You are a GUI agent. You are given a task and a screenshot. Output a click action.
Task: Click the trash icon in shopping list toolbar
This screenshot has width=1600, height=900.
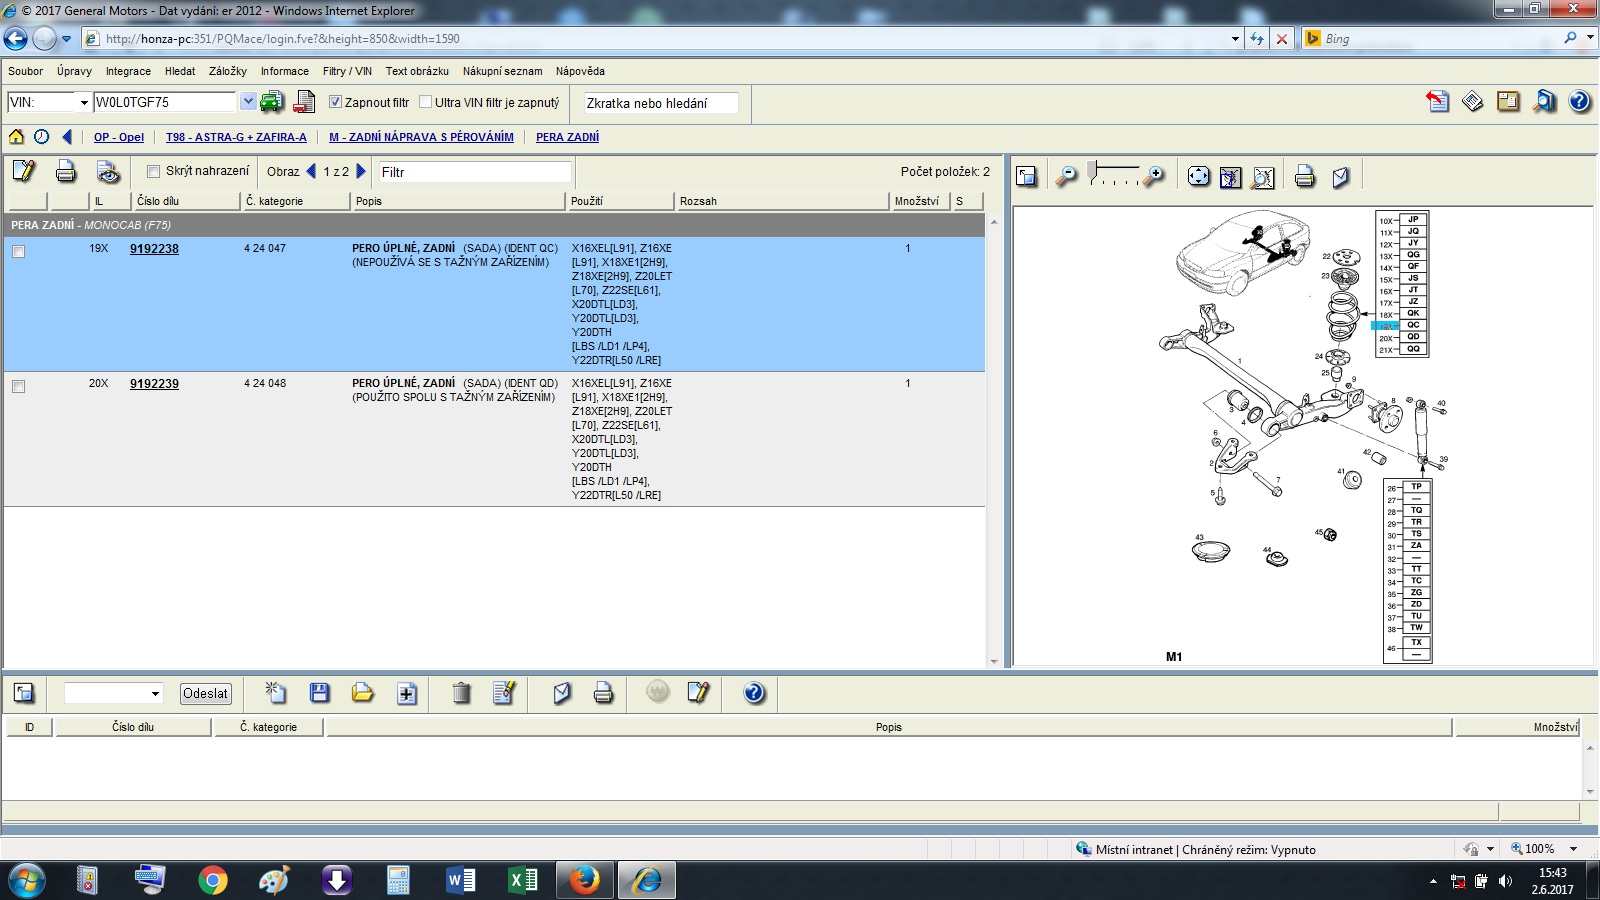(461, 693)
